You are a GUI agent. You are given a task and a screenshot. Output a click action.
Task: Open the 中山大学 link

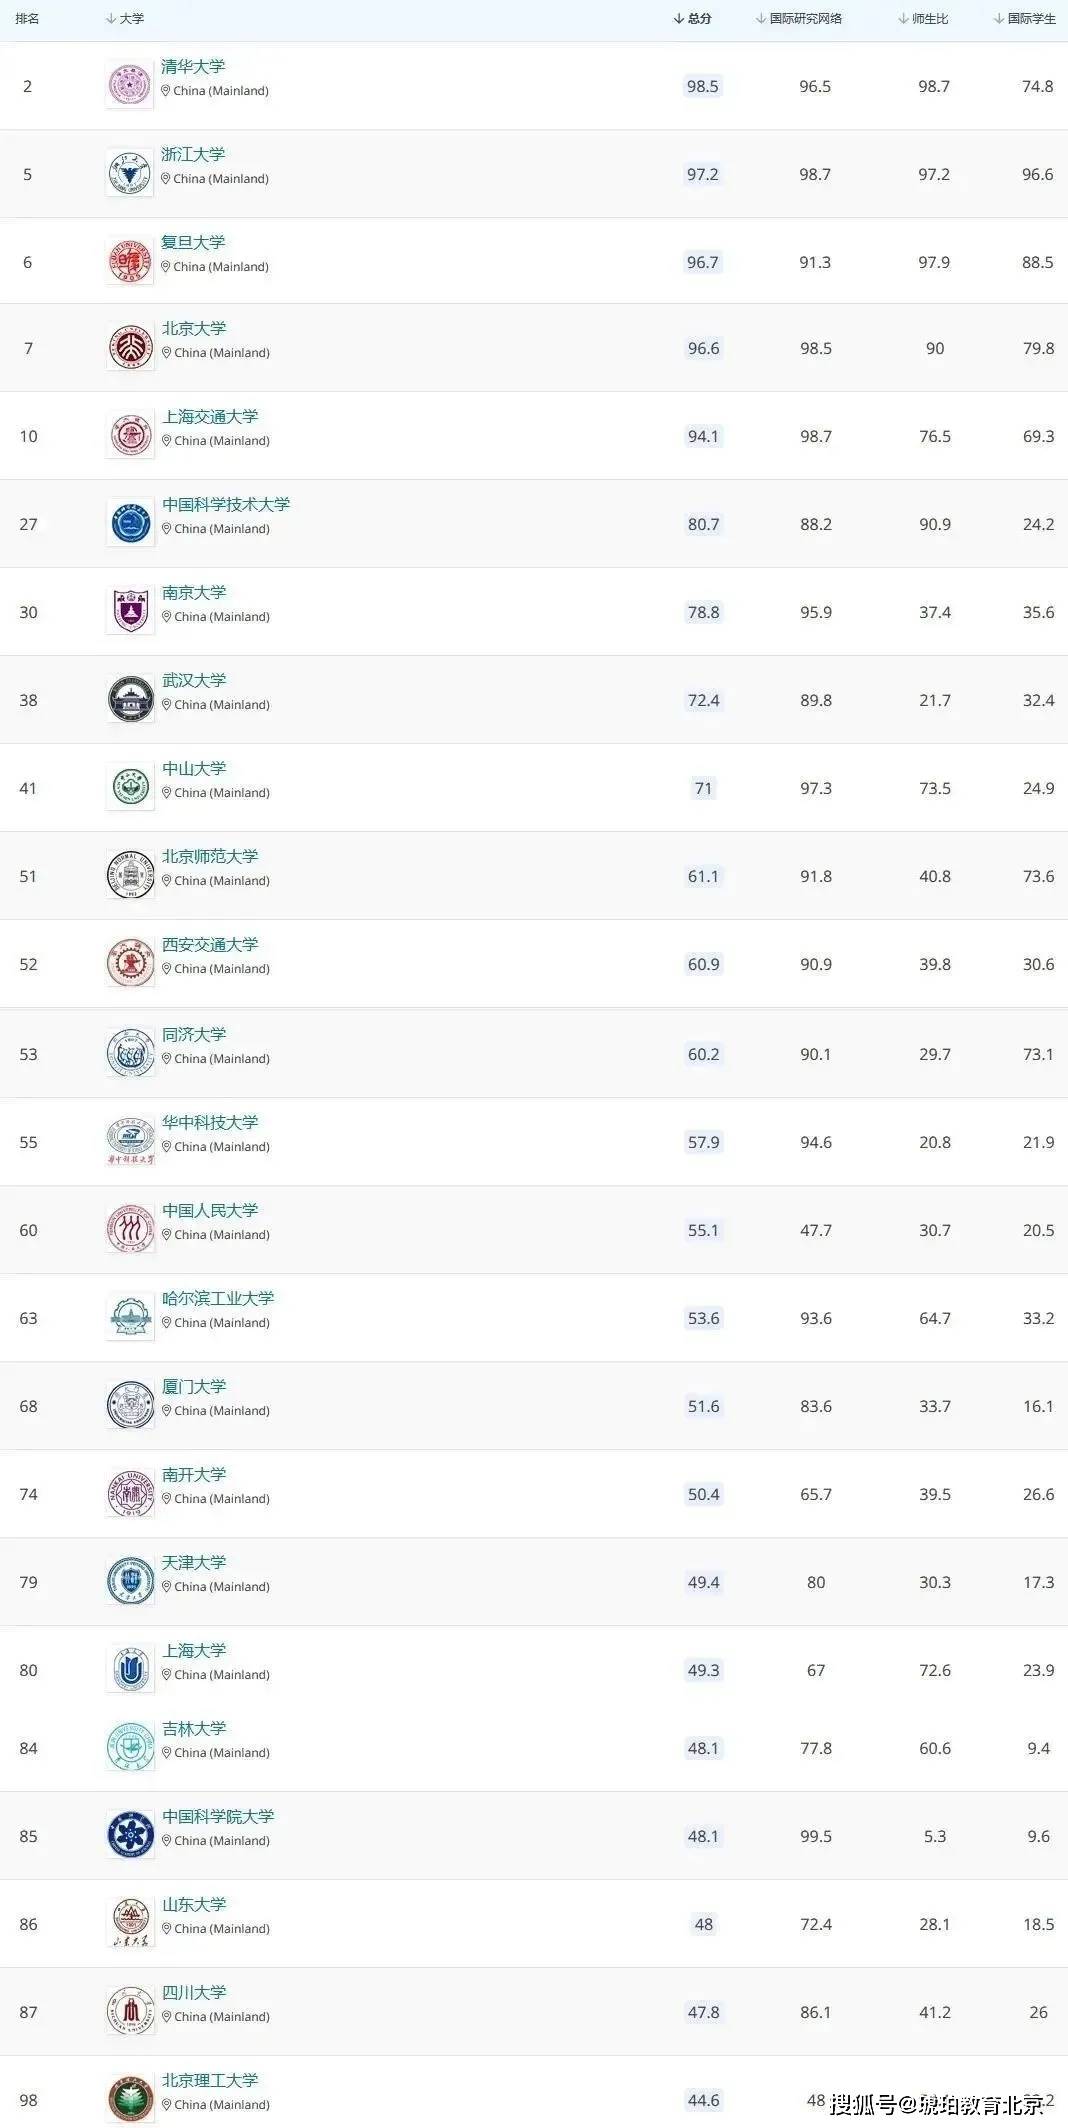[x=194, y=768]
